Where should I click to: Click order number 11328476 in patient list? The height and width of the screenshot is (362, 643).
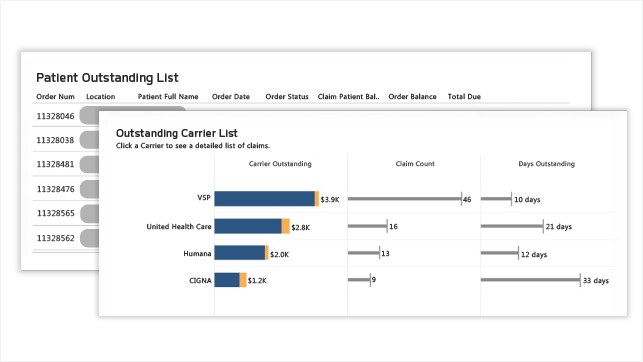pyautogui.click(x=55, y=189)
